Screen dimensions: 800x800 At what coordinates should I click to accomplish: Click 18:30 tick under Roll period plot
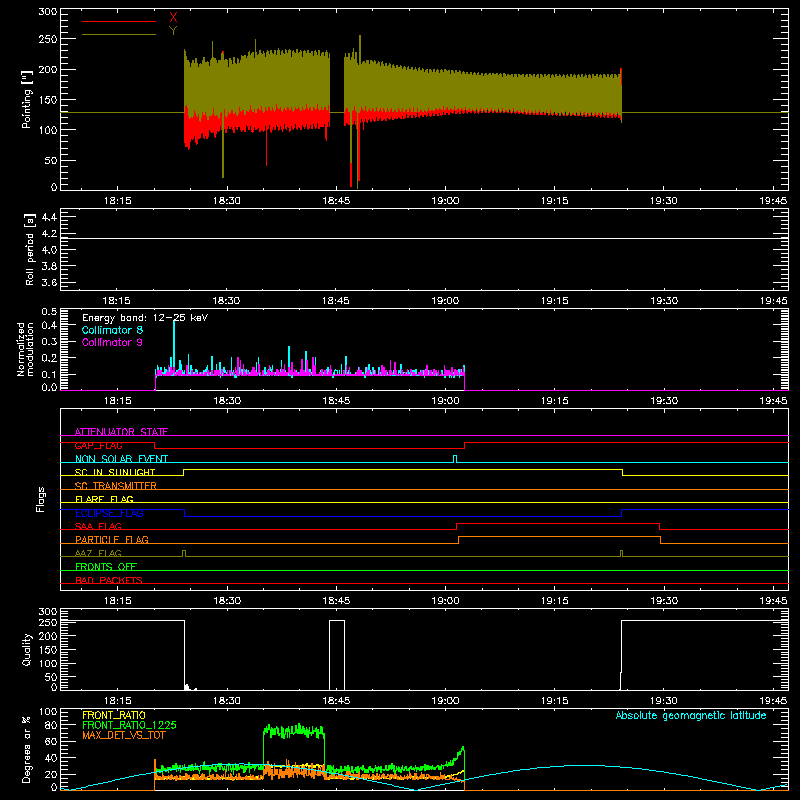(227, 301)
